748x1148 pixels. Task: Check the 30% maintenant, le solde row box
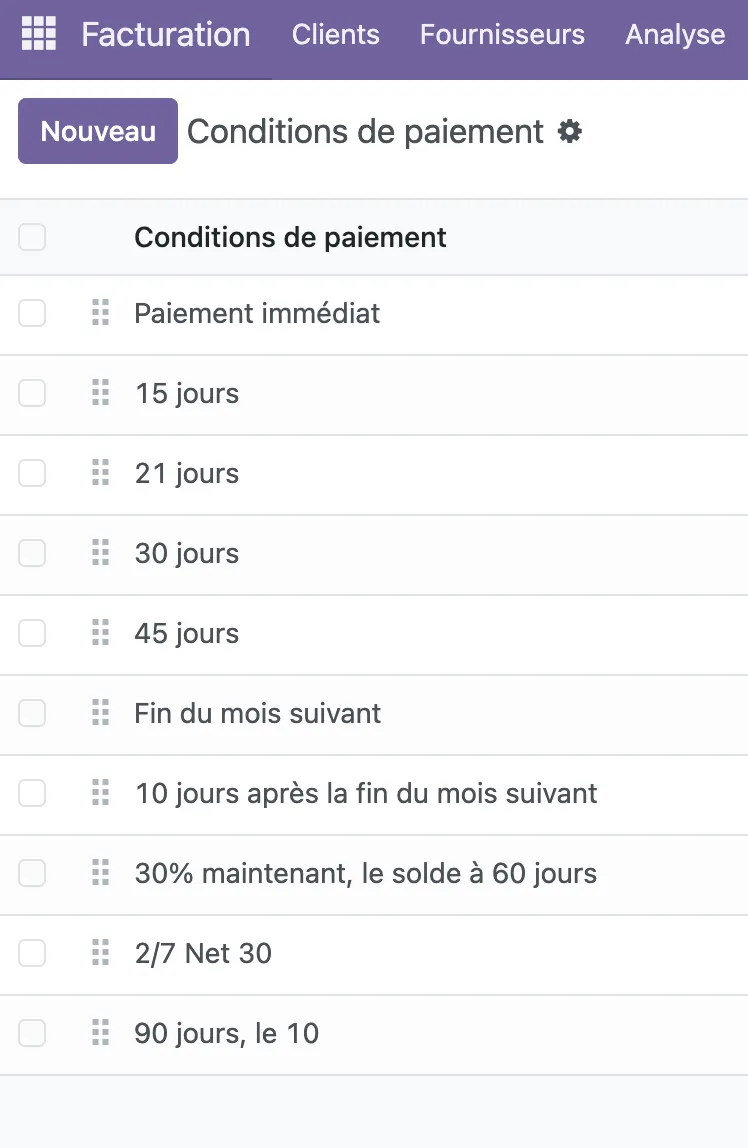[x=32, y=873]
